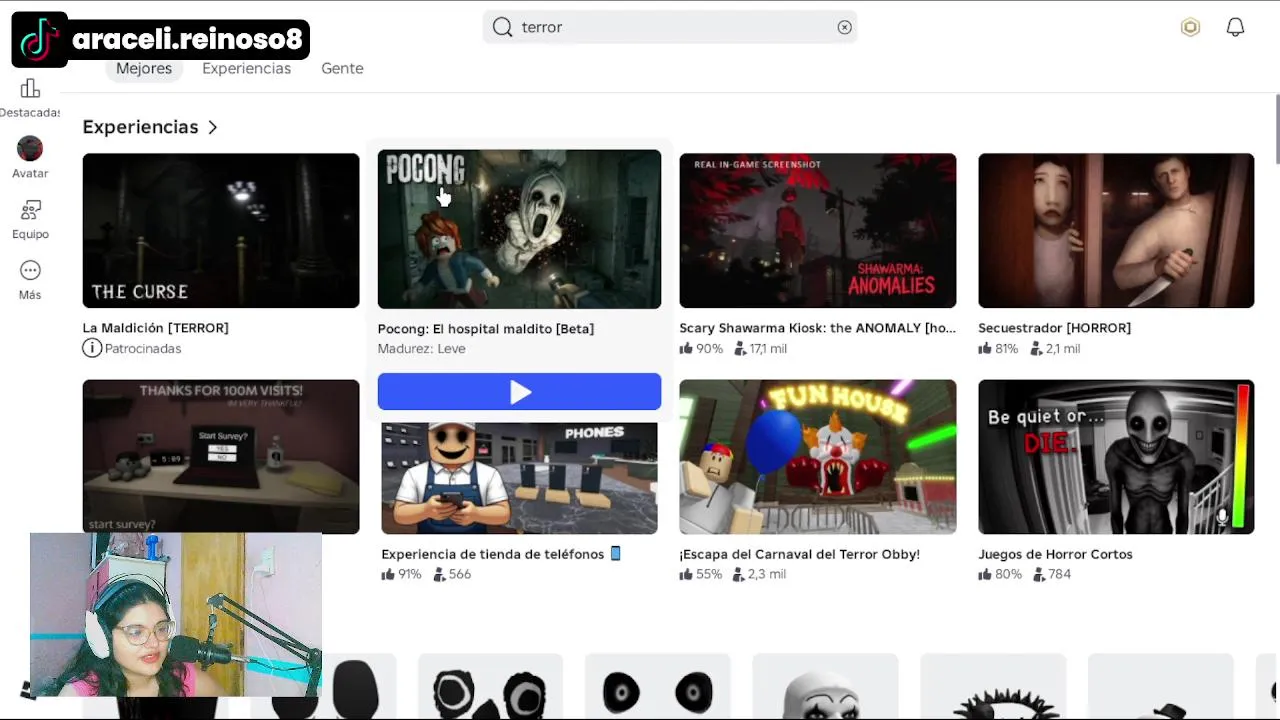
Task: Open the notifications bell
Action: point(1236,27)
